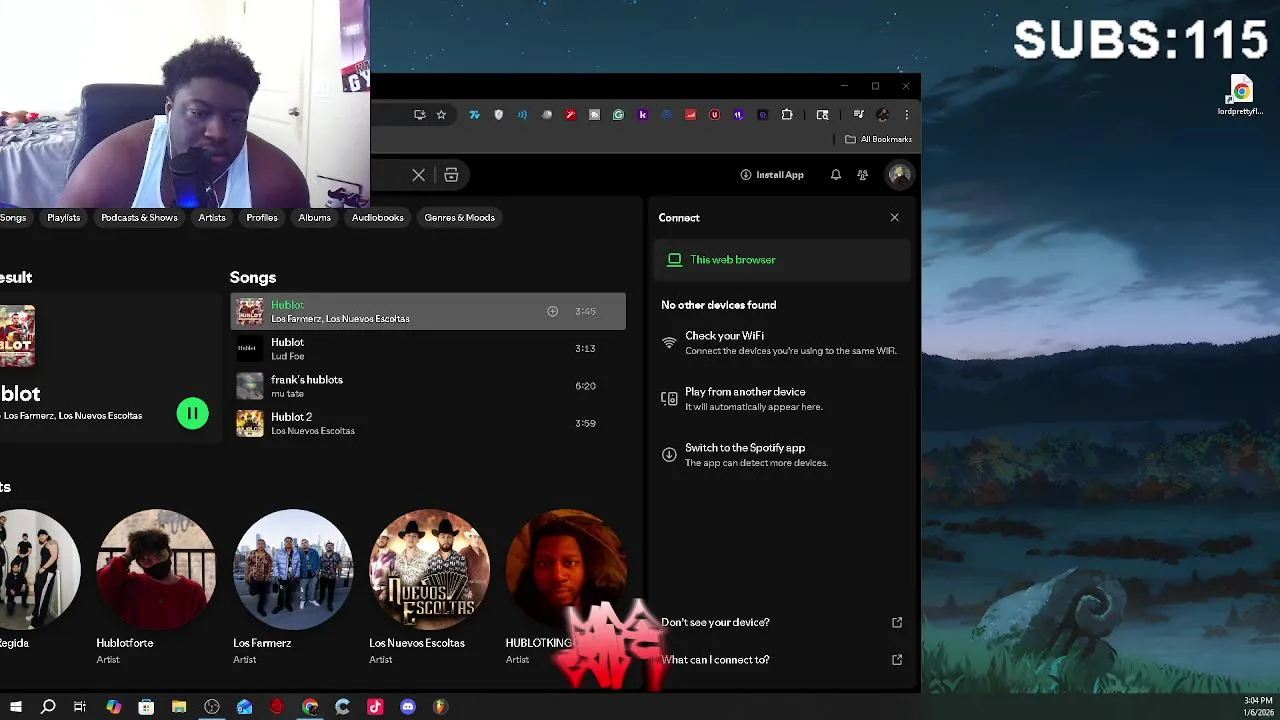Open the Friend Activity icon
Image resolution: width=1280 pixels, height=720 pixels.
point(863,175)
